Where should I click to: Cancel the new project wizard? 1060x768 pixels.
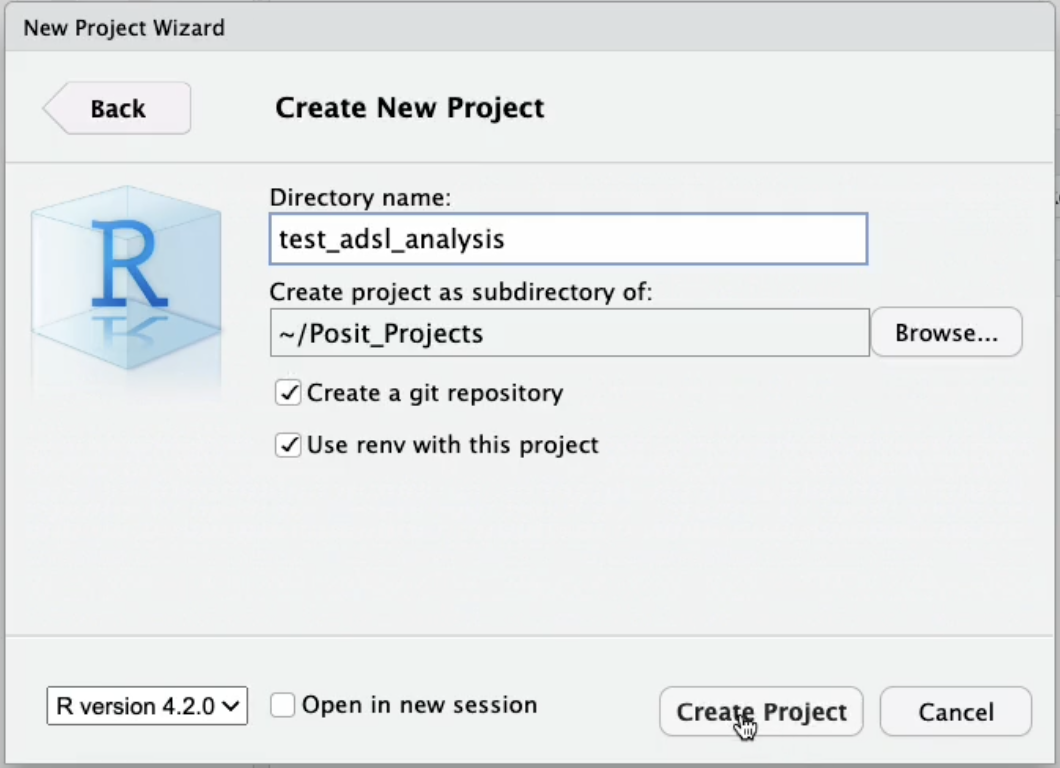coord(954,711)
